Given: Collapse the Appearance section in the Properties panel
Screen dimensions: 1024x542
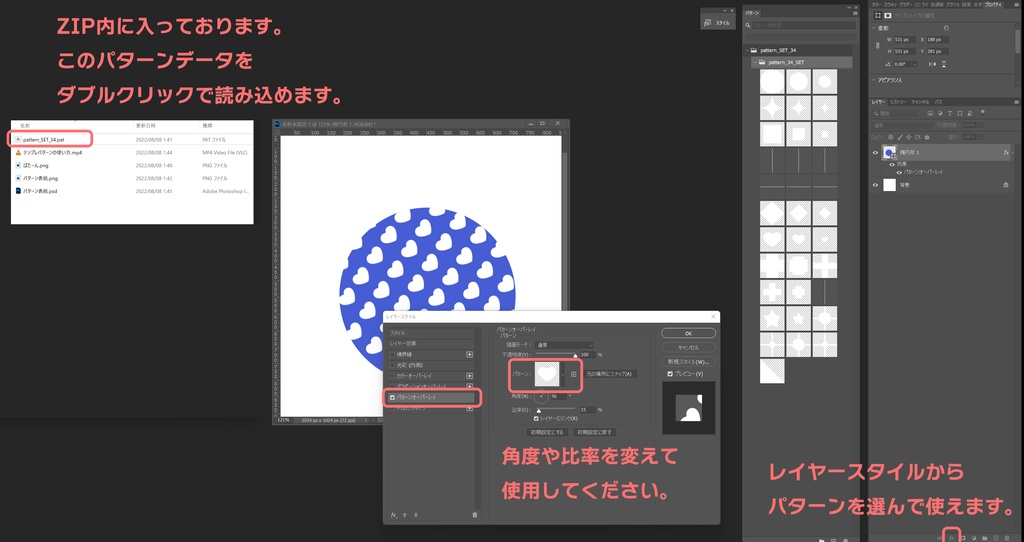Looking at the screenshot, I should [873, 80].
